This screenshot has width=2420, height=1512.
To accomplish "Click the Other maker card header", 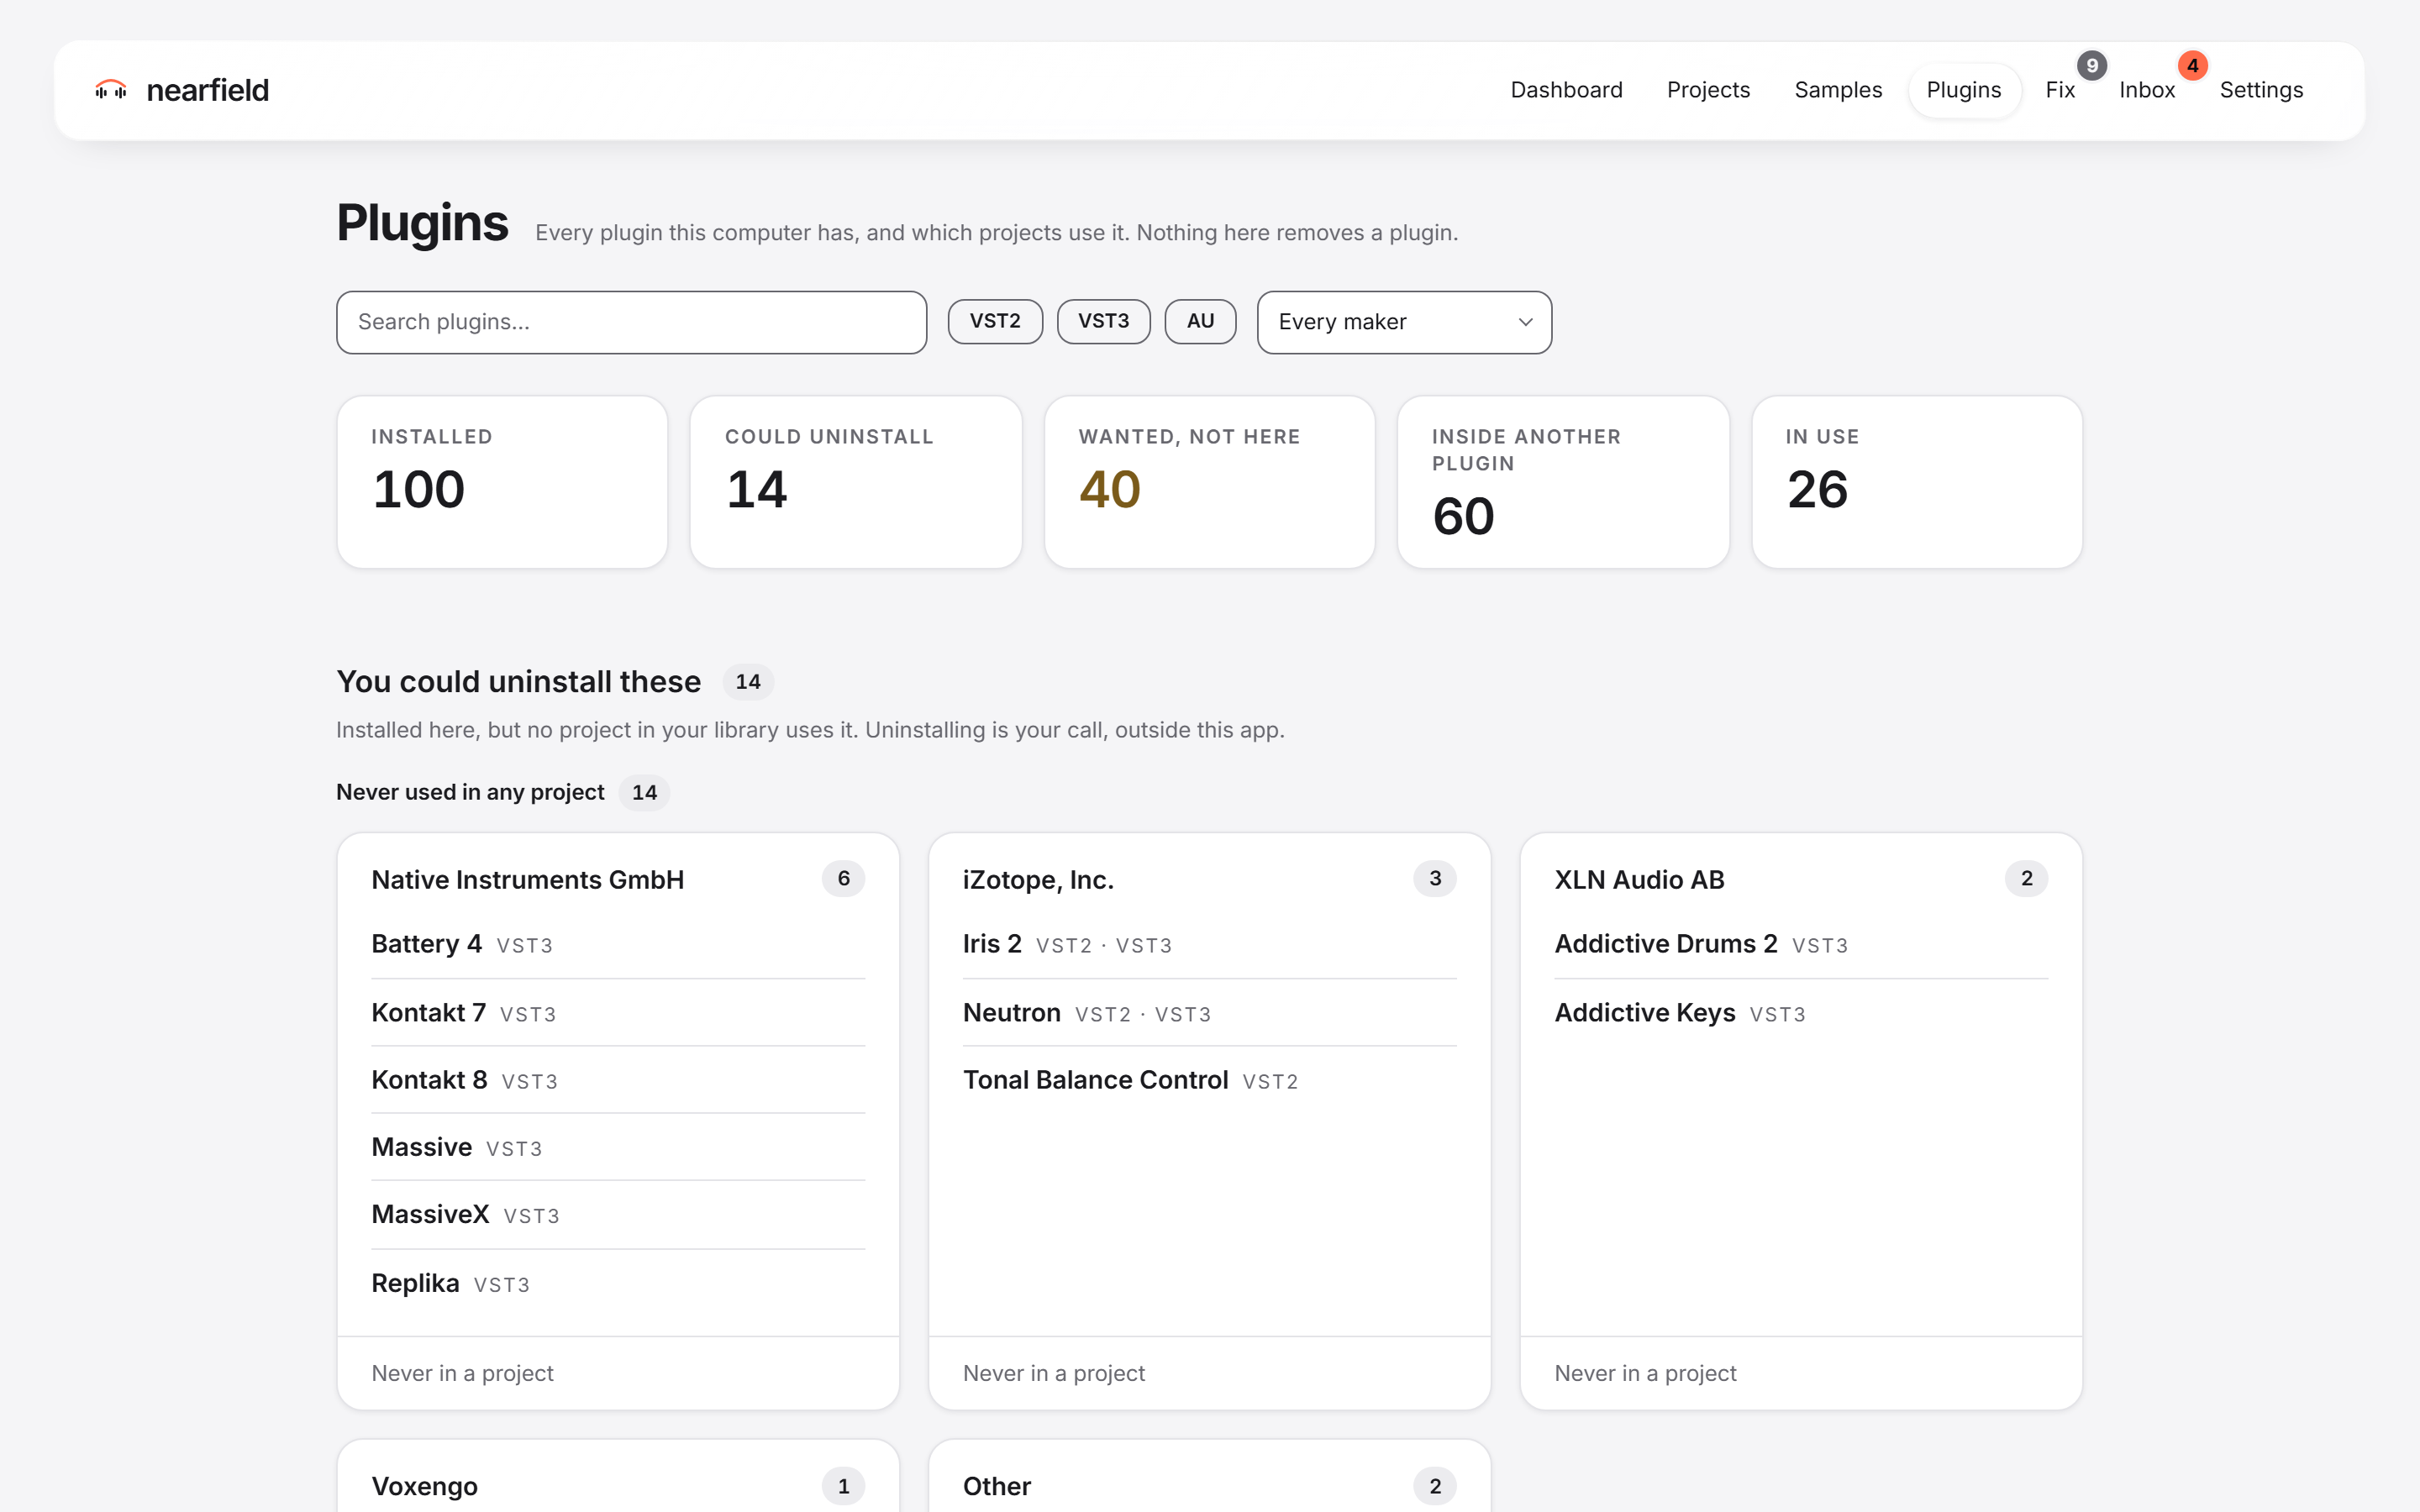I will coord(1209,1487).
